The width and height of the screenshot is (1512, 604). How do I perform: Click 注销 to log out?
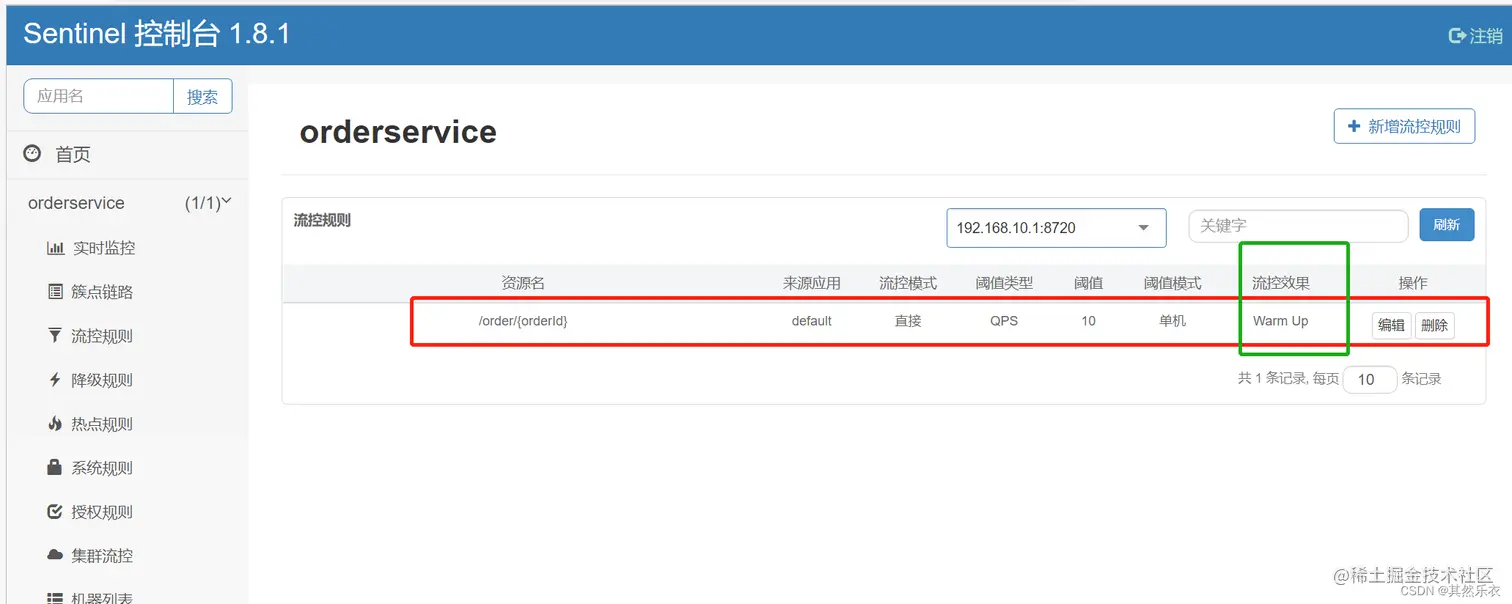tap(1486, 36)
